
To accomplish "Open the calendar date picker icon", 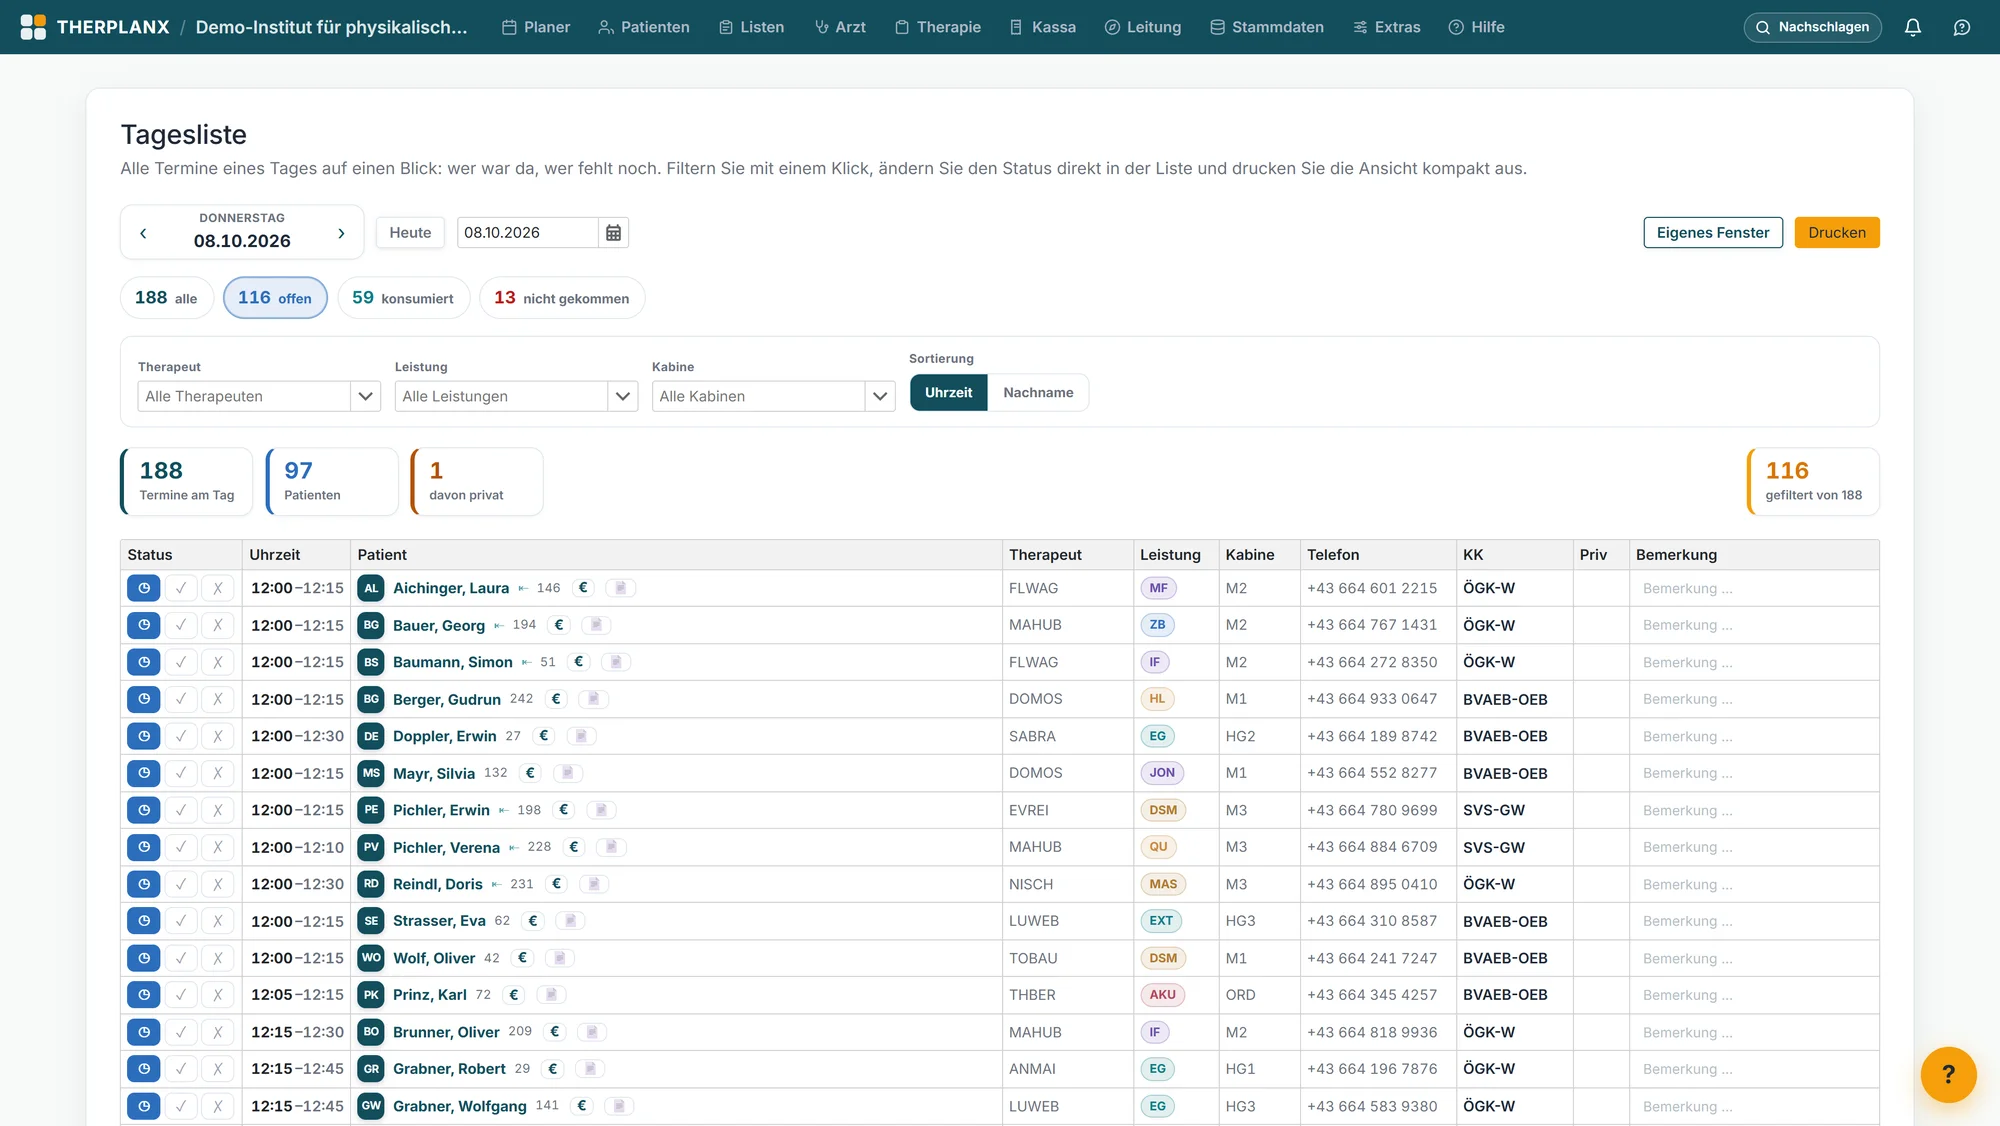I will [x=613, y=233].
